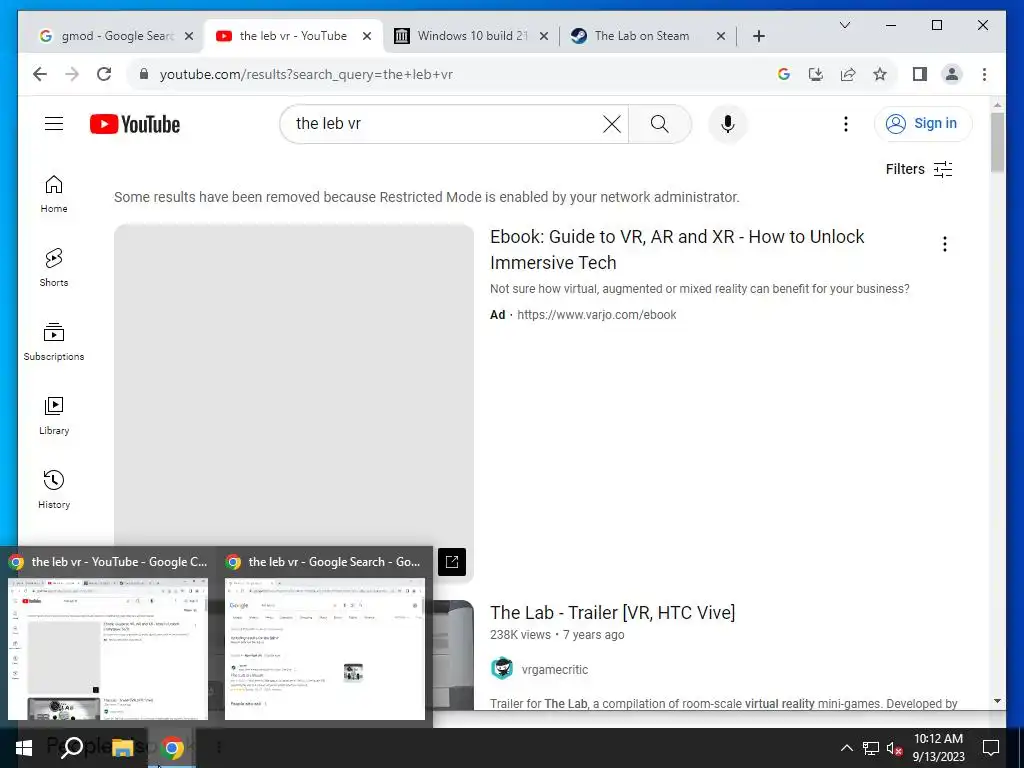The width and height of the screenshot is (1024, 768).
Task: Switch to the Windows 10 build tab
Action: [472, 36]
